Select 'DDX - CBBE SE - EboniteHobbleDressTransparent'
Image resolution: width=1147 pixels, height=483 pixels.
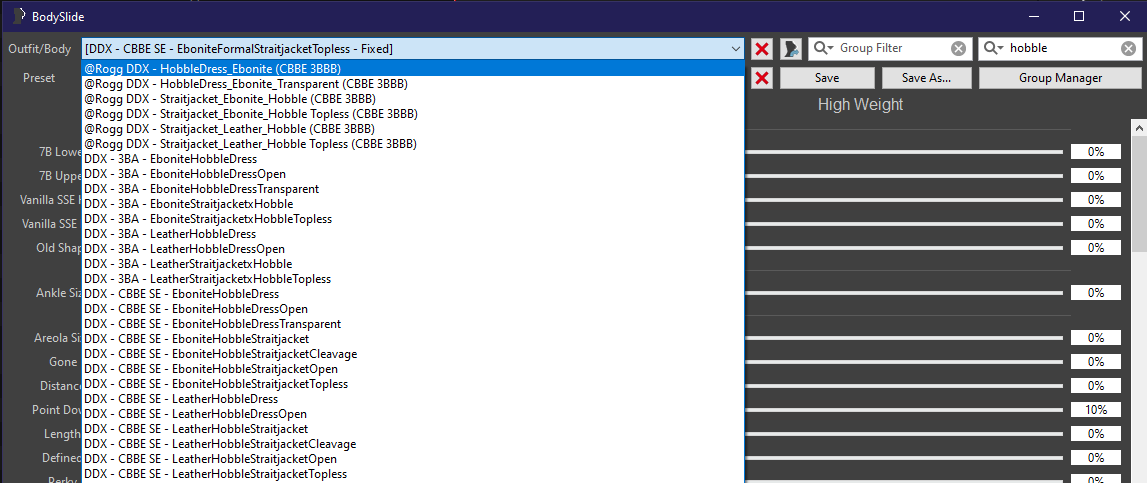click(413, 324)
